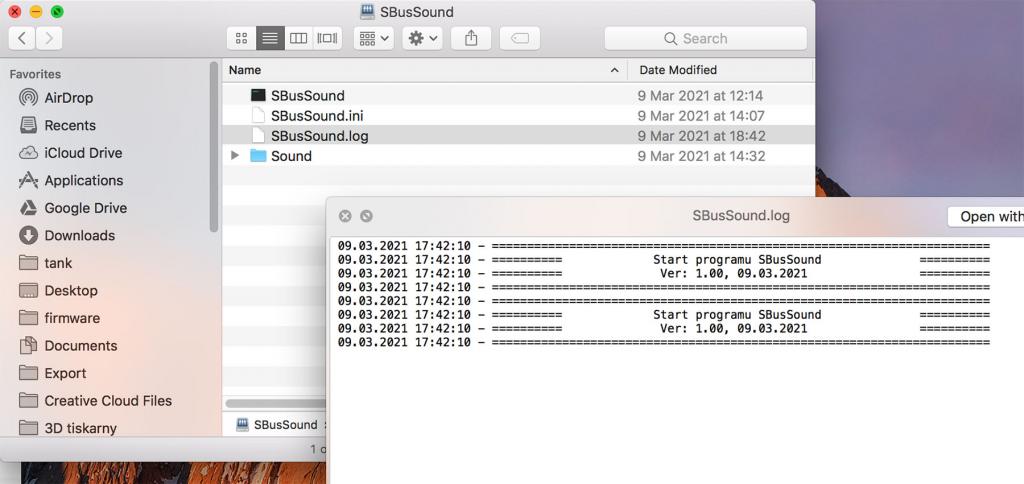Open the group-by arrange dropdown
Screen dimensions: 1024x484
pos(374,38)
